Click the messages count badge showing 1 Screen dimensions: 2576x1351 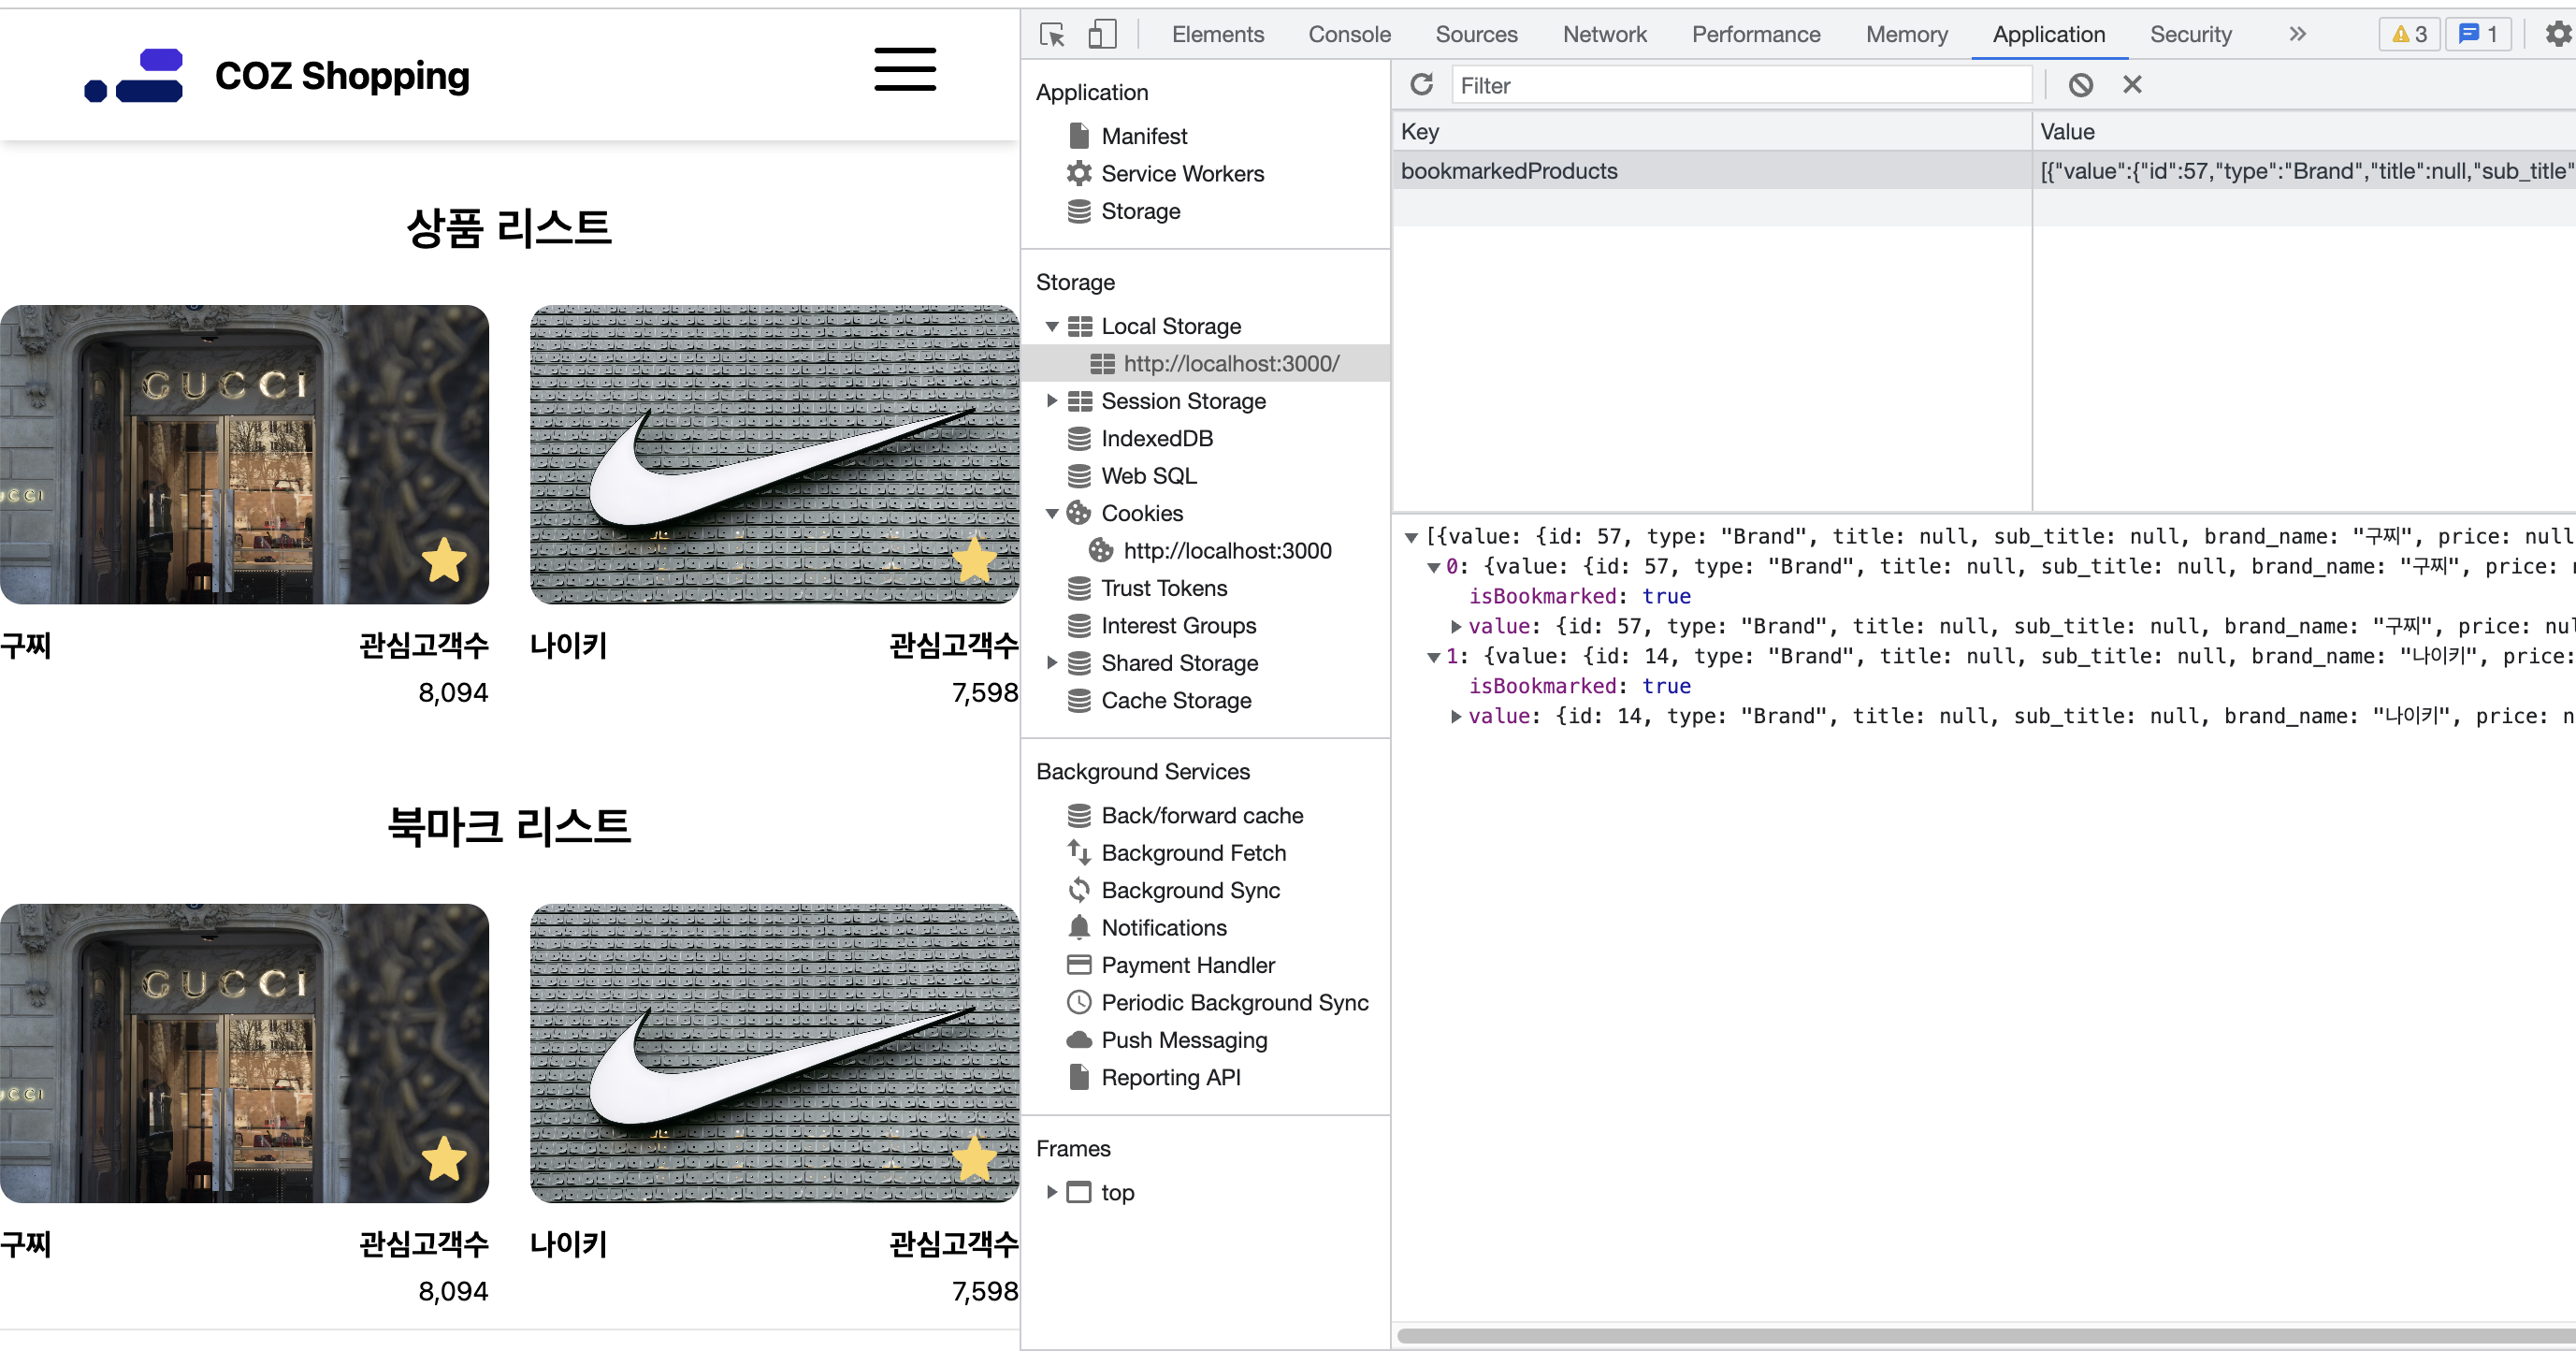coord(2477,34)
